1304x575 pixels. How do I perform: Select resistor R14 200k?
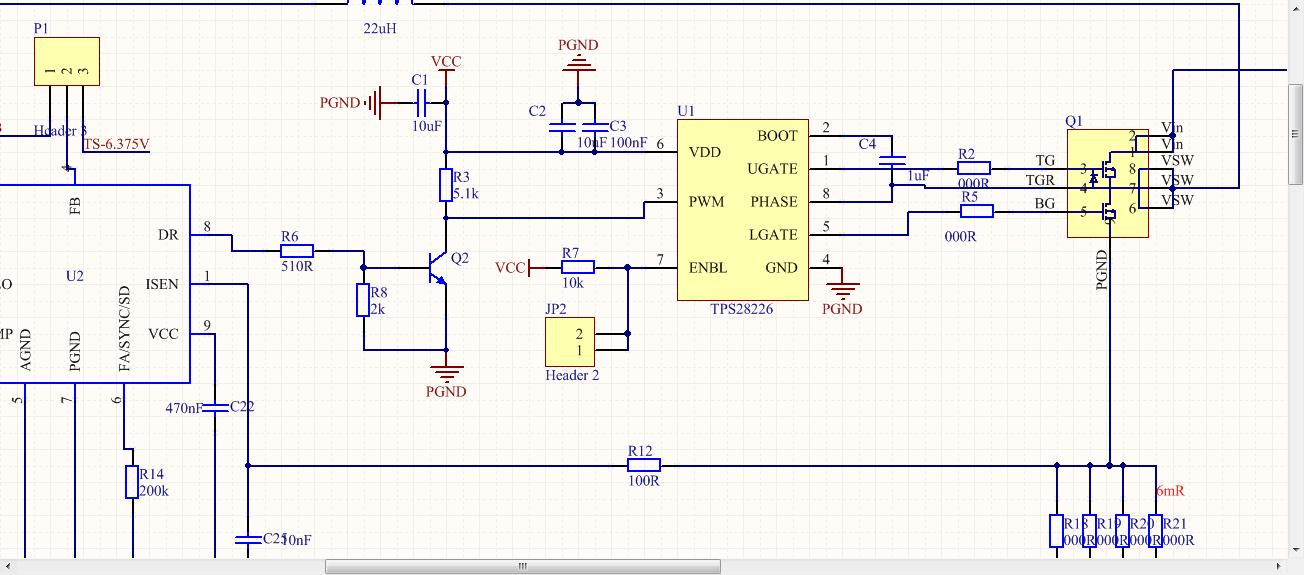pyautogui.click(x=131, y=482)
